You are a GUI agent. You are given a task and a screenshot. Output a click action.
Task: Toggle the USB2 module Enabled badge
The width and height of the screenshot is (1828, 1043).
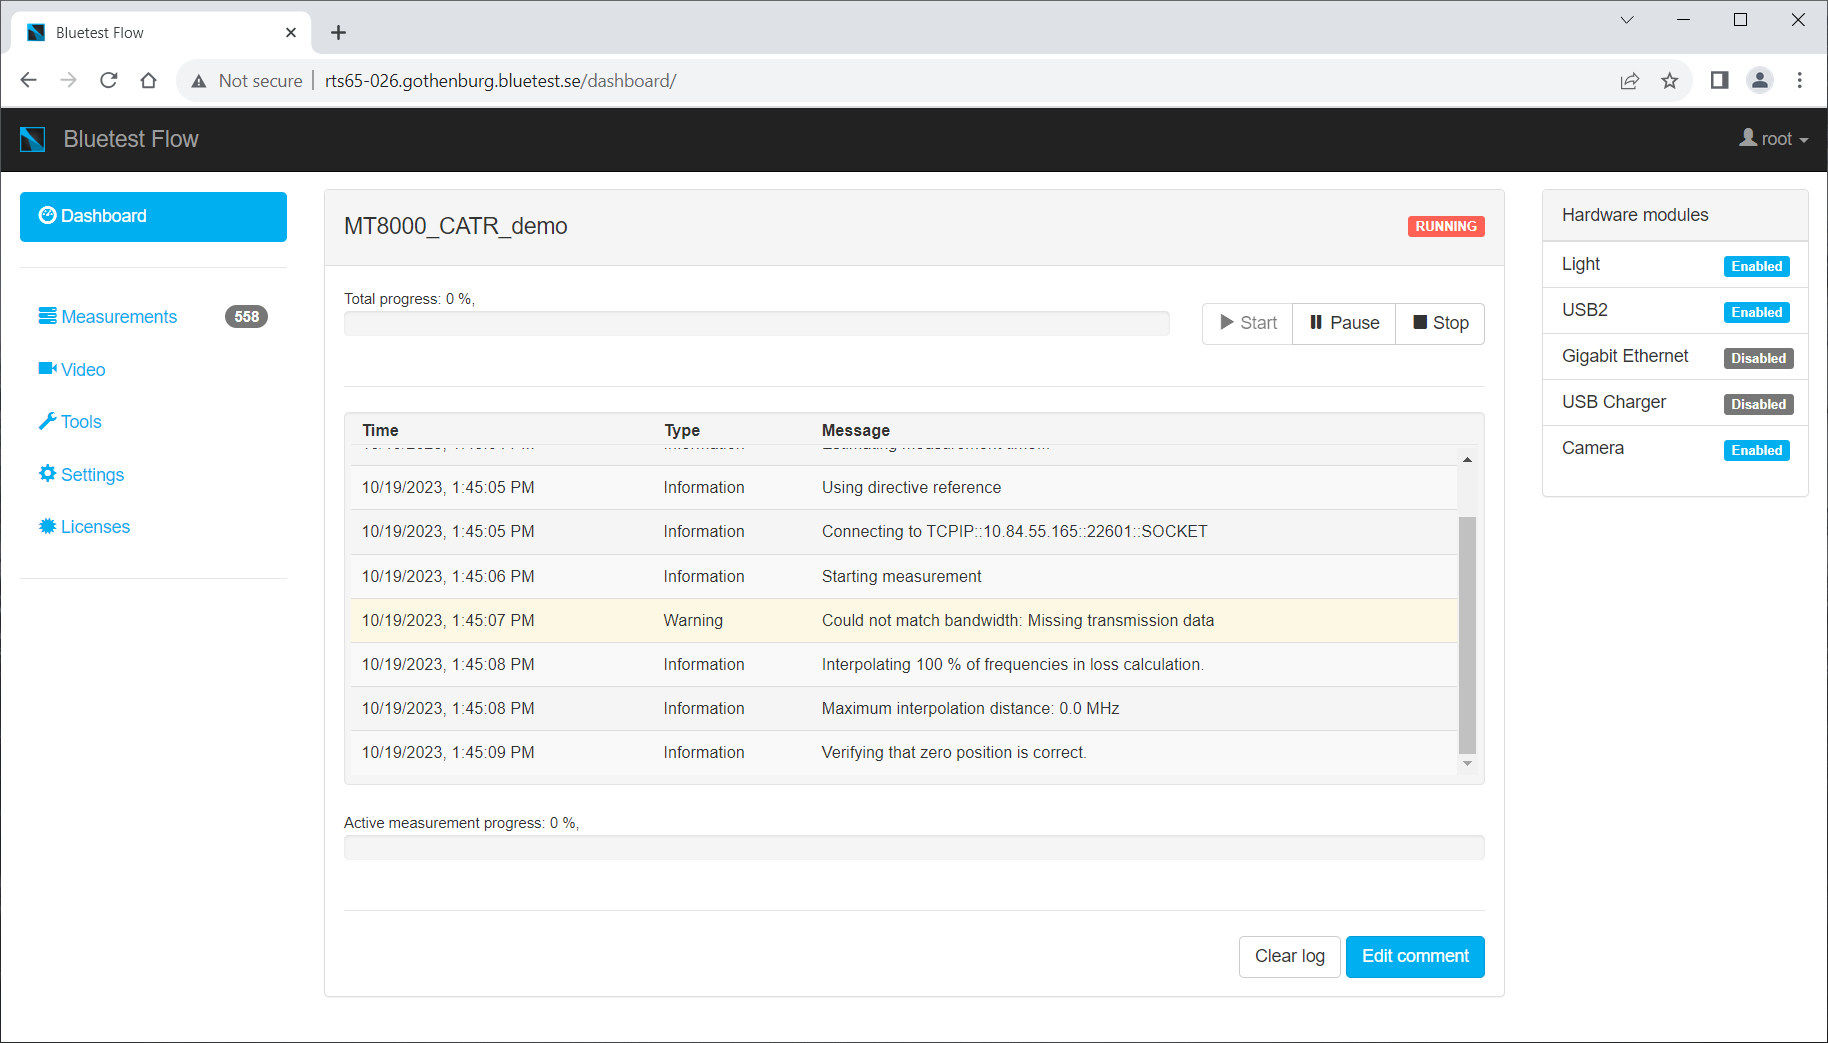click(1757, 312)
